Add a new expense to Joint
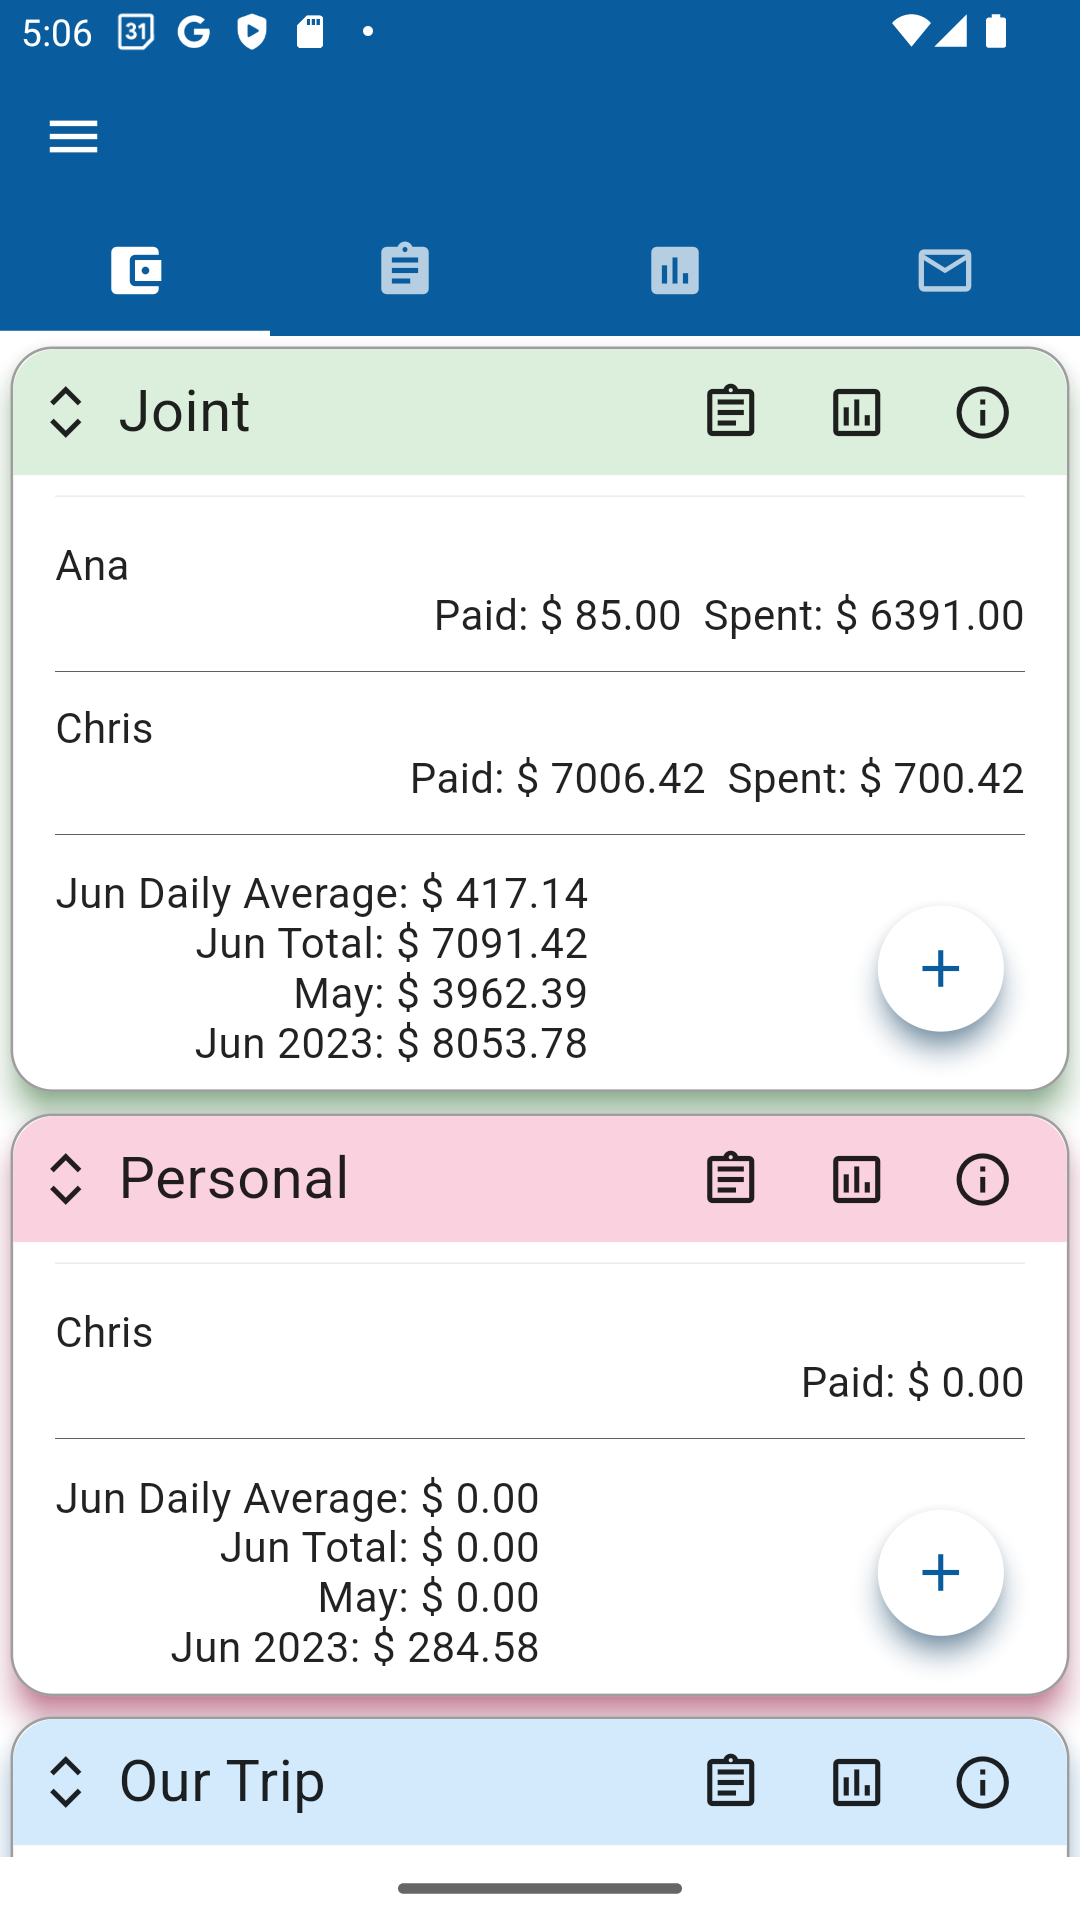The width and height of the screenshot is (1080, 1920). [940, 968]
